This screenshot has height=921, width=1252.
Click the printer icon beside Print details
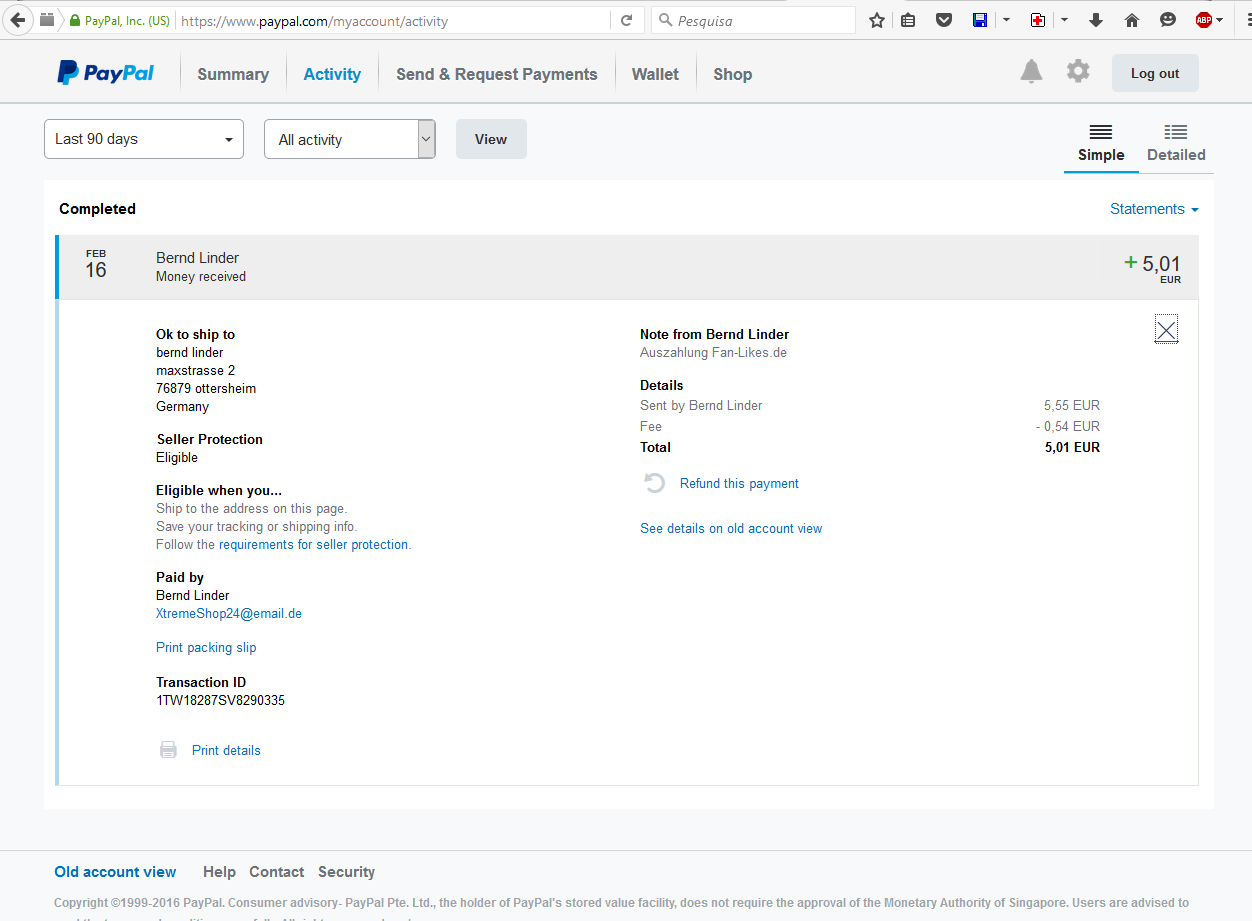[x=169, y=750]
